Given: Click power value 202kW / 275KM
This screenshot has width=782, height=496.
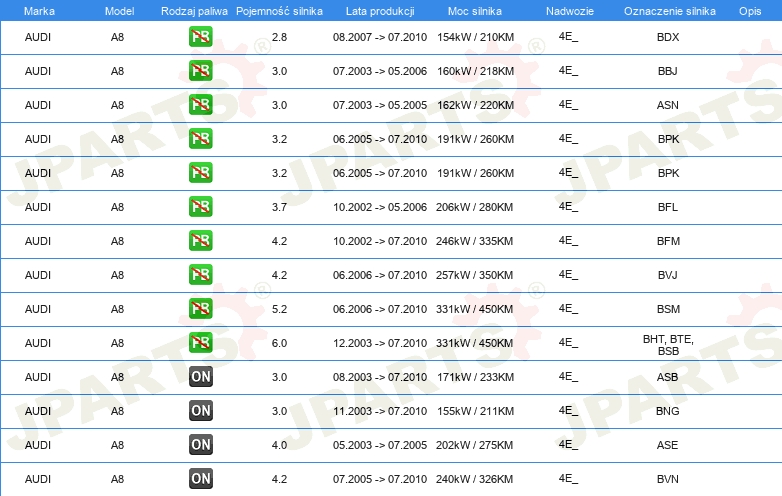Looking at the screenshot, I should (x=474, y=445).
